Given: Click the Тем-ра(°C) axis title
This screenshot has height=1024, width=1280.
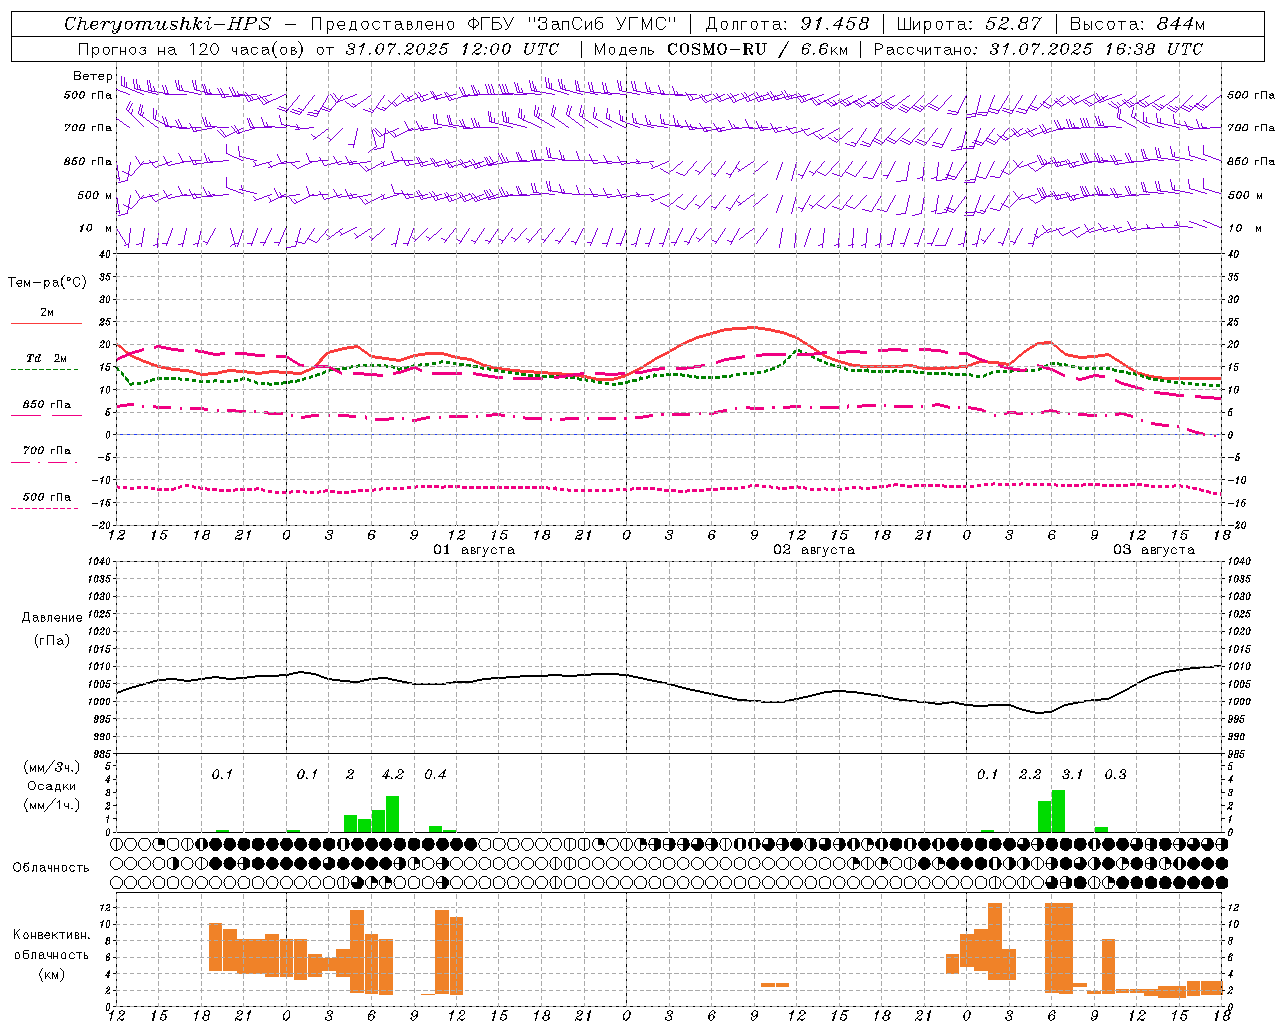Looking at the screenshot, I should pos(47,283).
